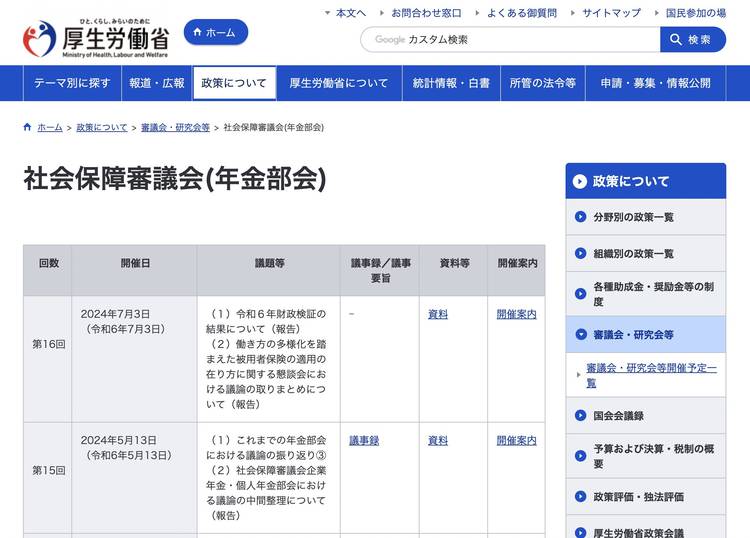Click arrow icon beside 組織別の政策一覧
The image size is (750, 538).
pyautogui.click(x=581, y=254)
